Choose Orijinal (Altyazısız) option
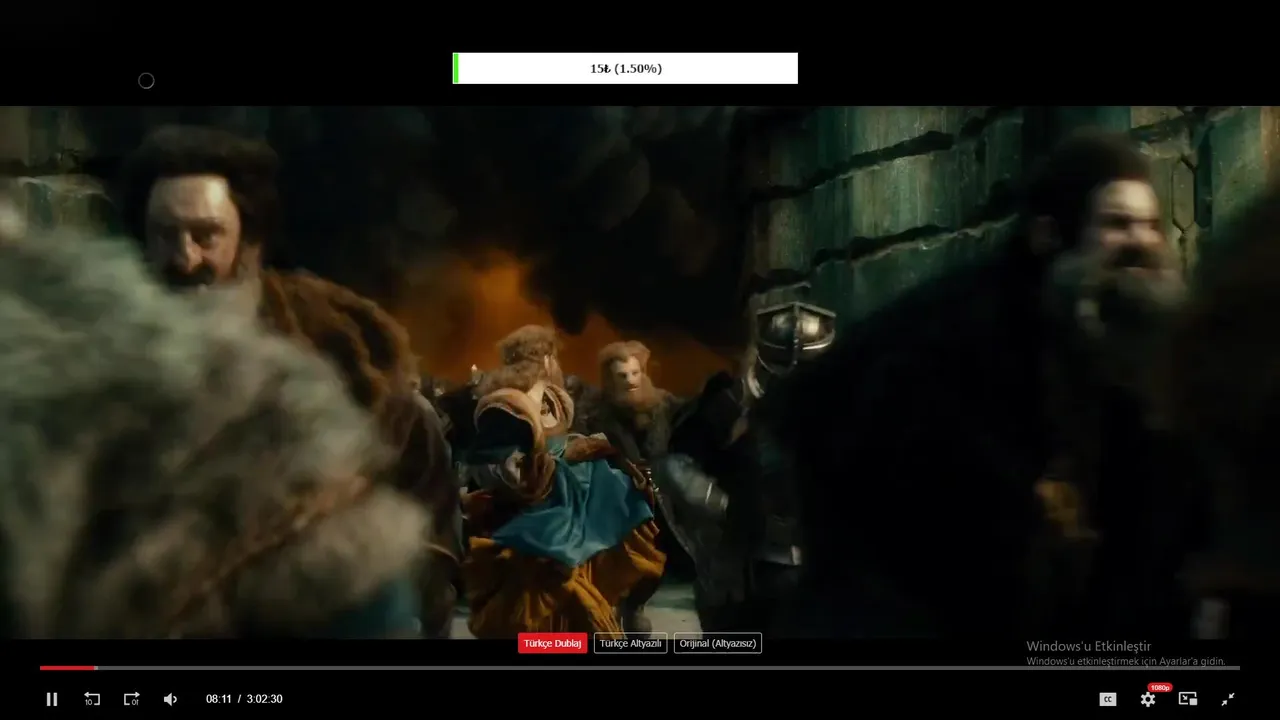The image size is (1280, 720). (718, 643)
